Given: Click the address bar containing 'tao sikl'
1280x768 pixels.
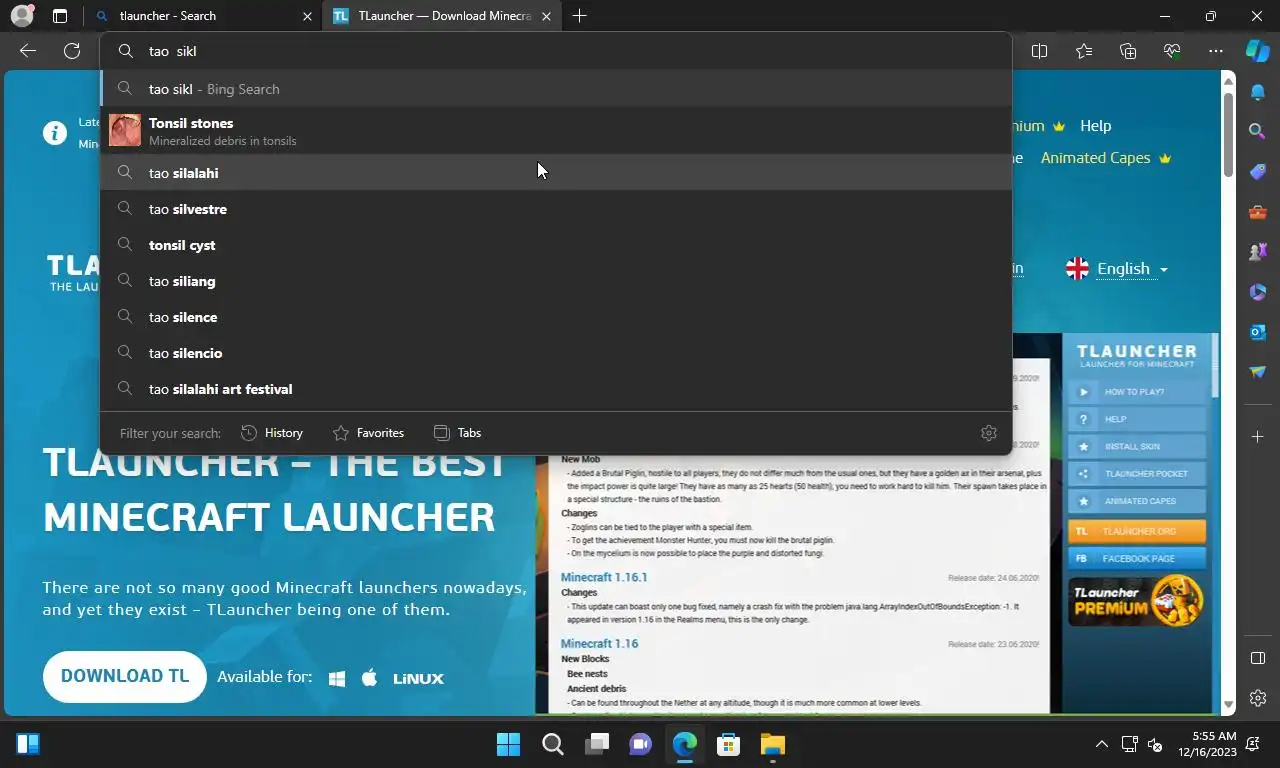Looking at the screenshot, I should click(556, 51).
